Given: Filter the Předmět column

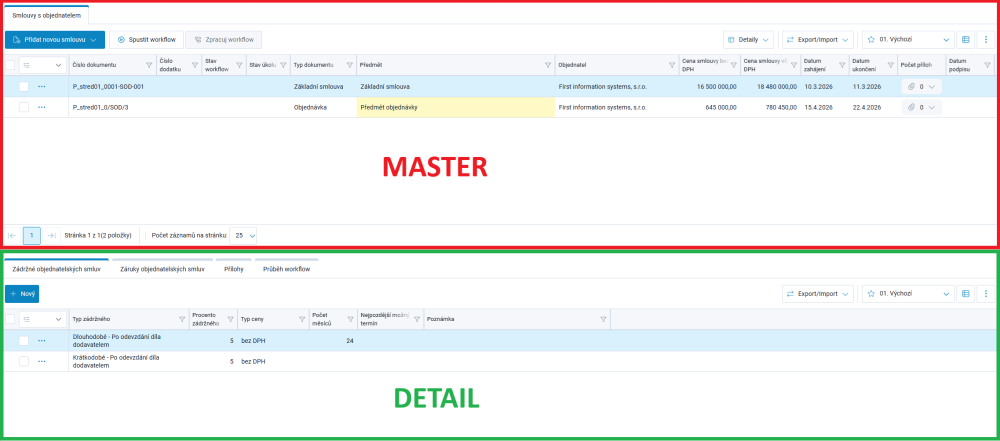Looking at the screenshot, I should click(548, 65).
